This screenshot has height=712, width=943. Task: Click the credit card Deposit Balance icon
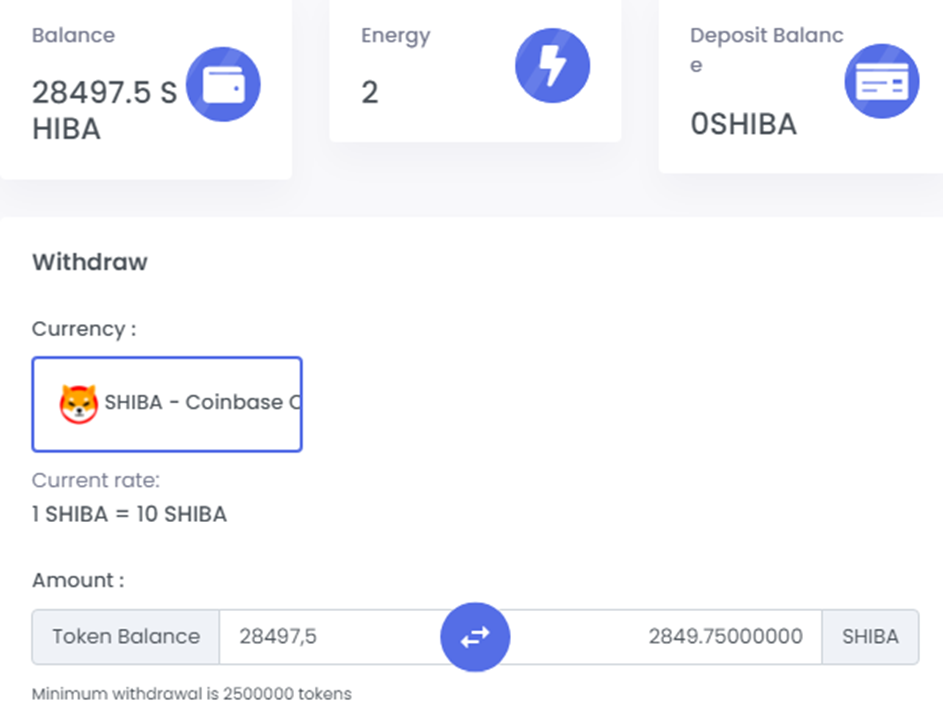coord(881,81)
